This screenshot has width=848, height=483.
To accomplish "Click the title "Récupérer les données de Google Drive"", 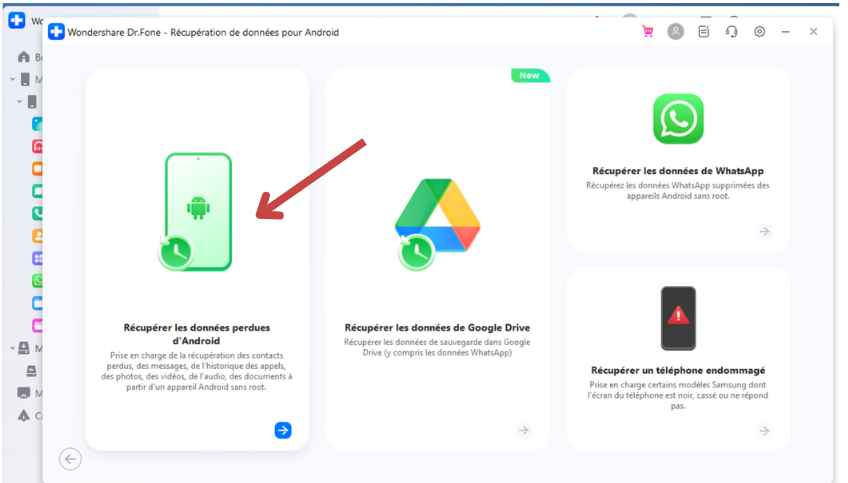I will (437, 327).
